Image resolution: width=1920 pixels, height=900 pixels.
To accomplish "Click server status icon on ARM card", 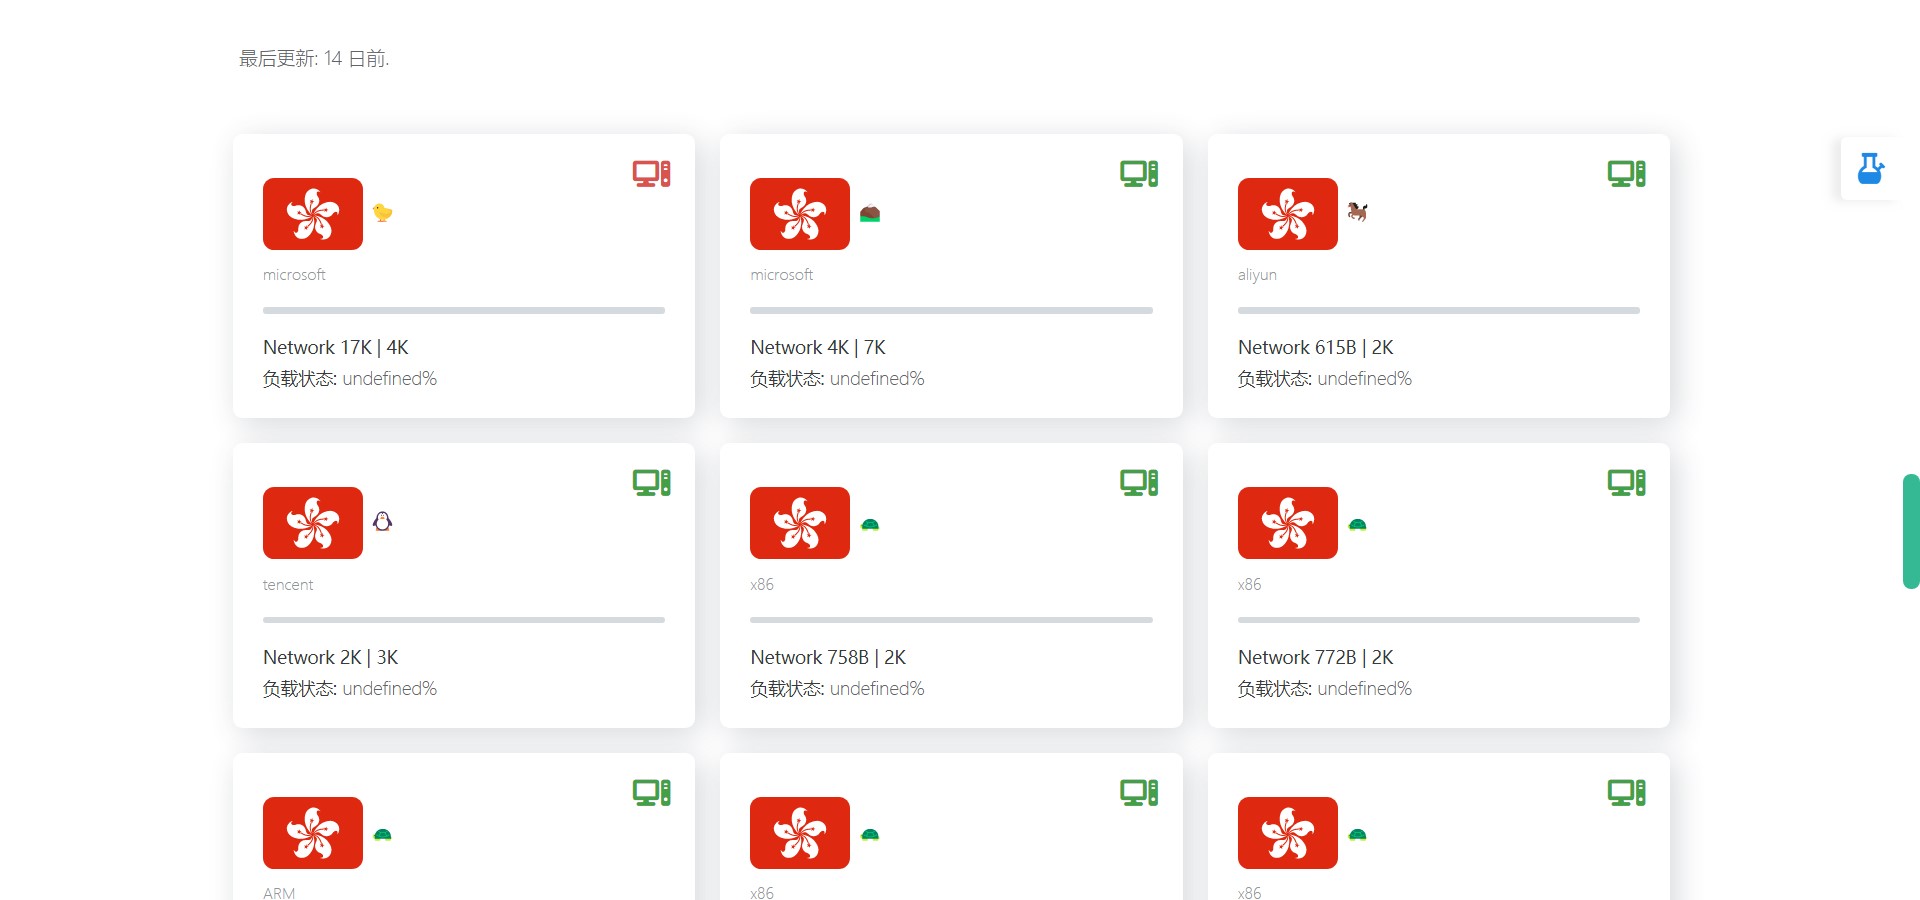I will click(x=651, y=793).
